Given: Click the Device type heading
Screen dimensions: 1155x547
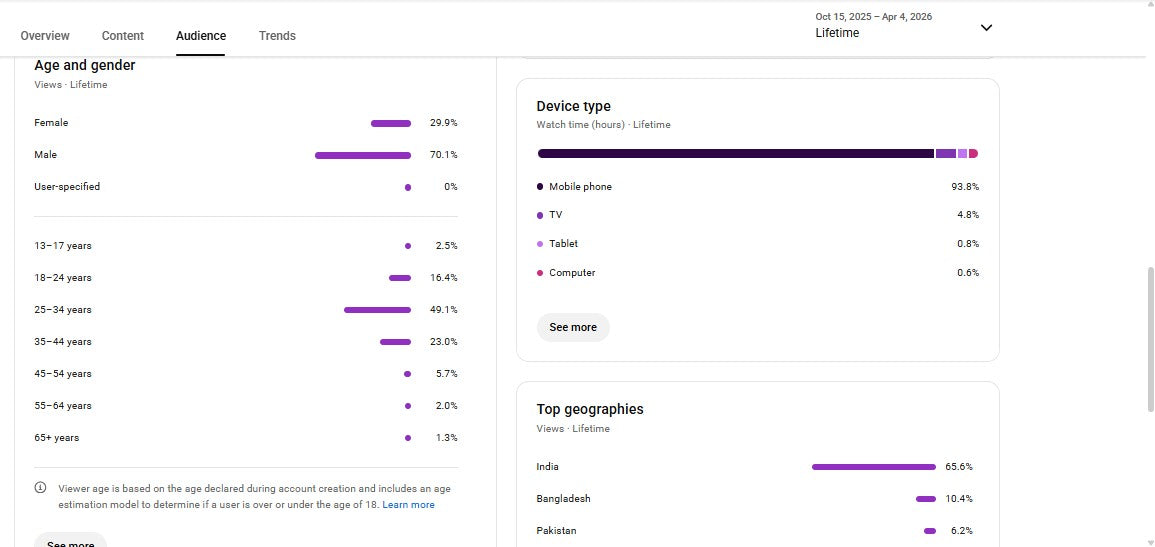Looking at the screenshot, I should coord(573,106).
